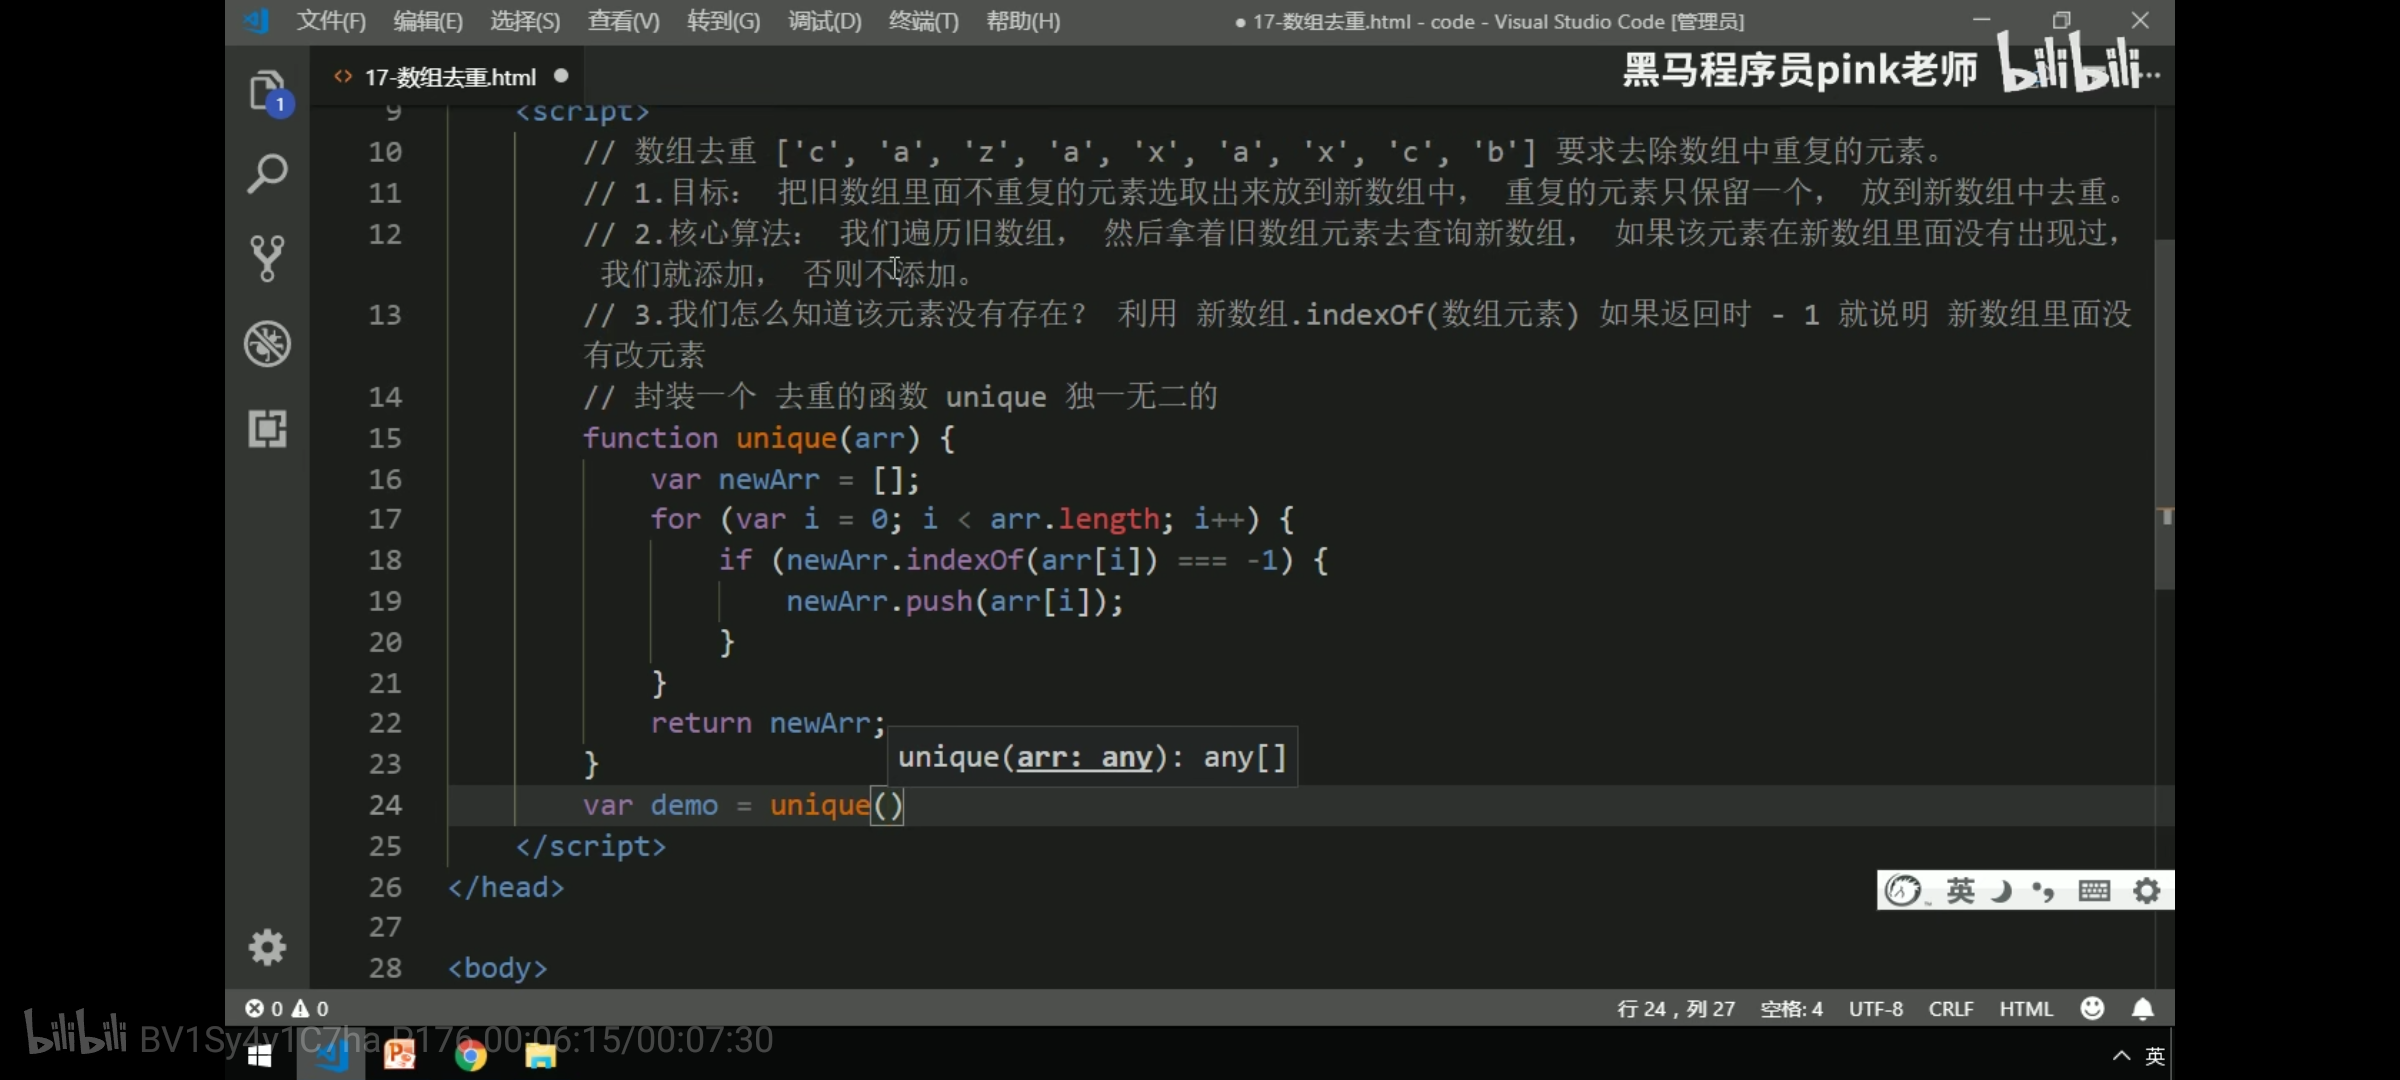
Task: Open the UTF-8 encoding selector
Action: coord(1875,1009)
